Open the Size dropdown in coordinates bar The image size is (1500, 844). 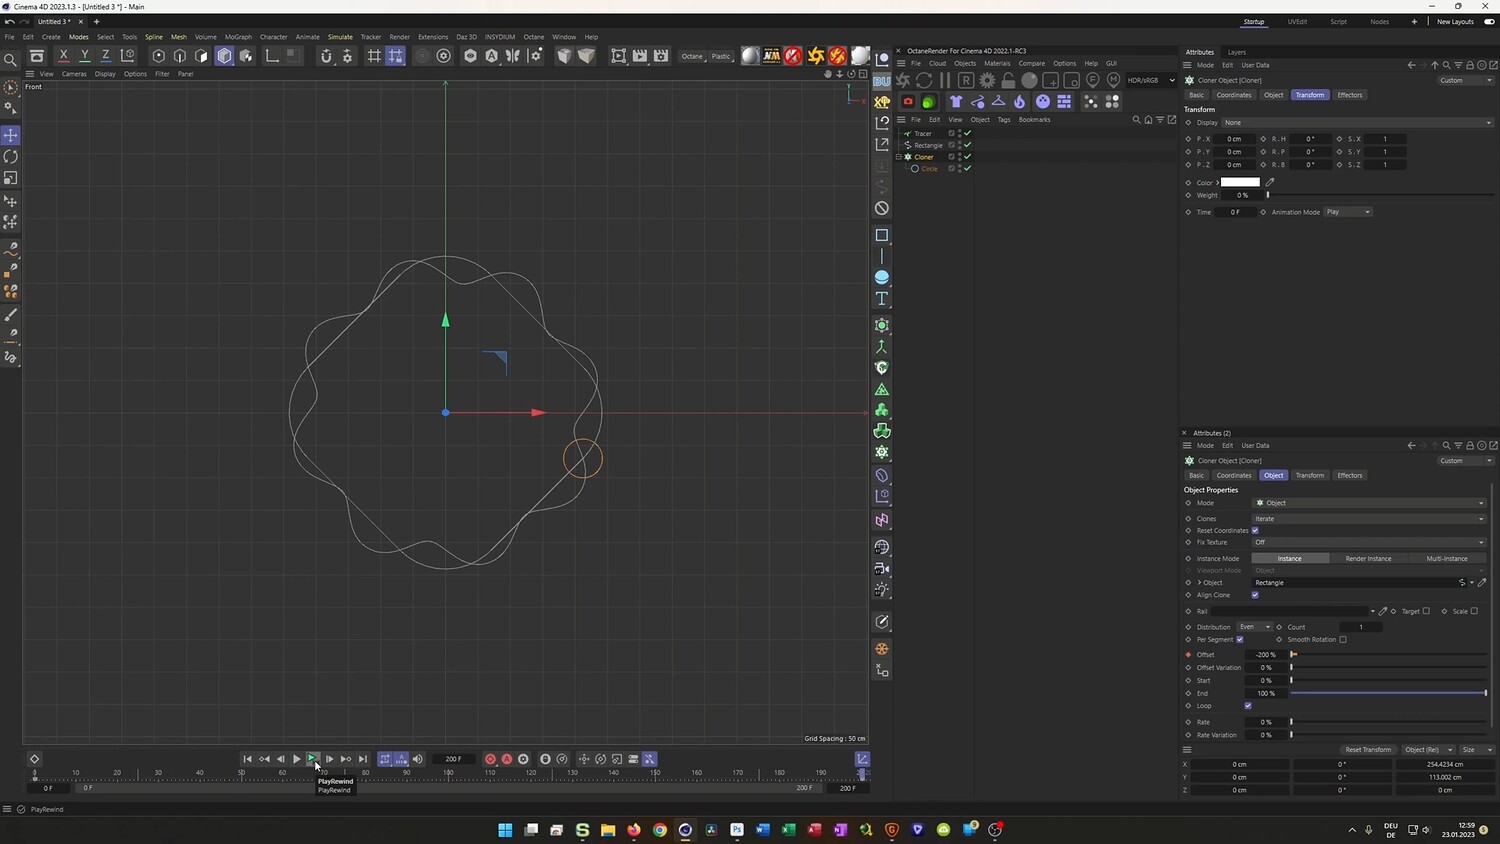1476,749
